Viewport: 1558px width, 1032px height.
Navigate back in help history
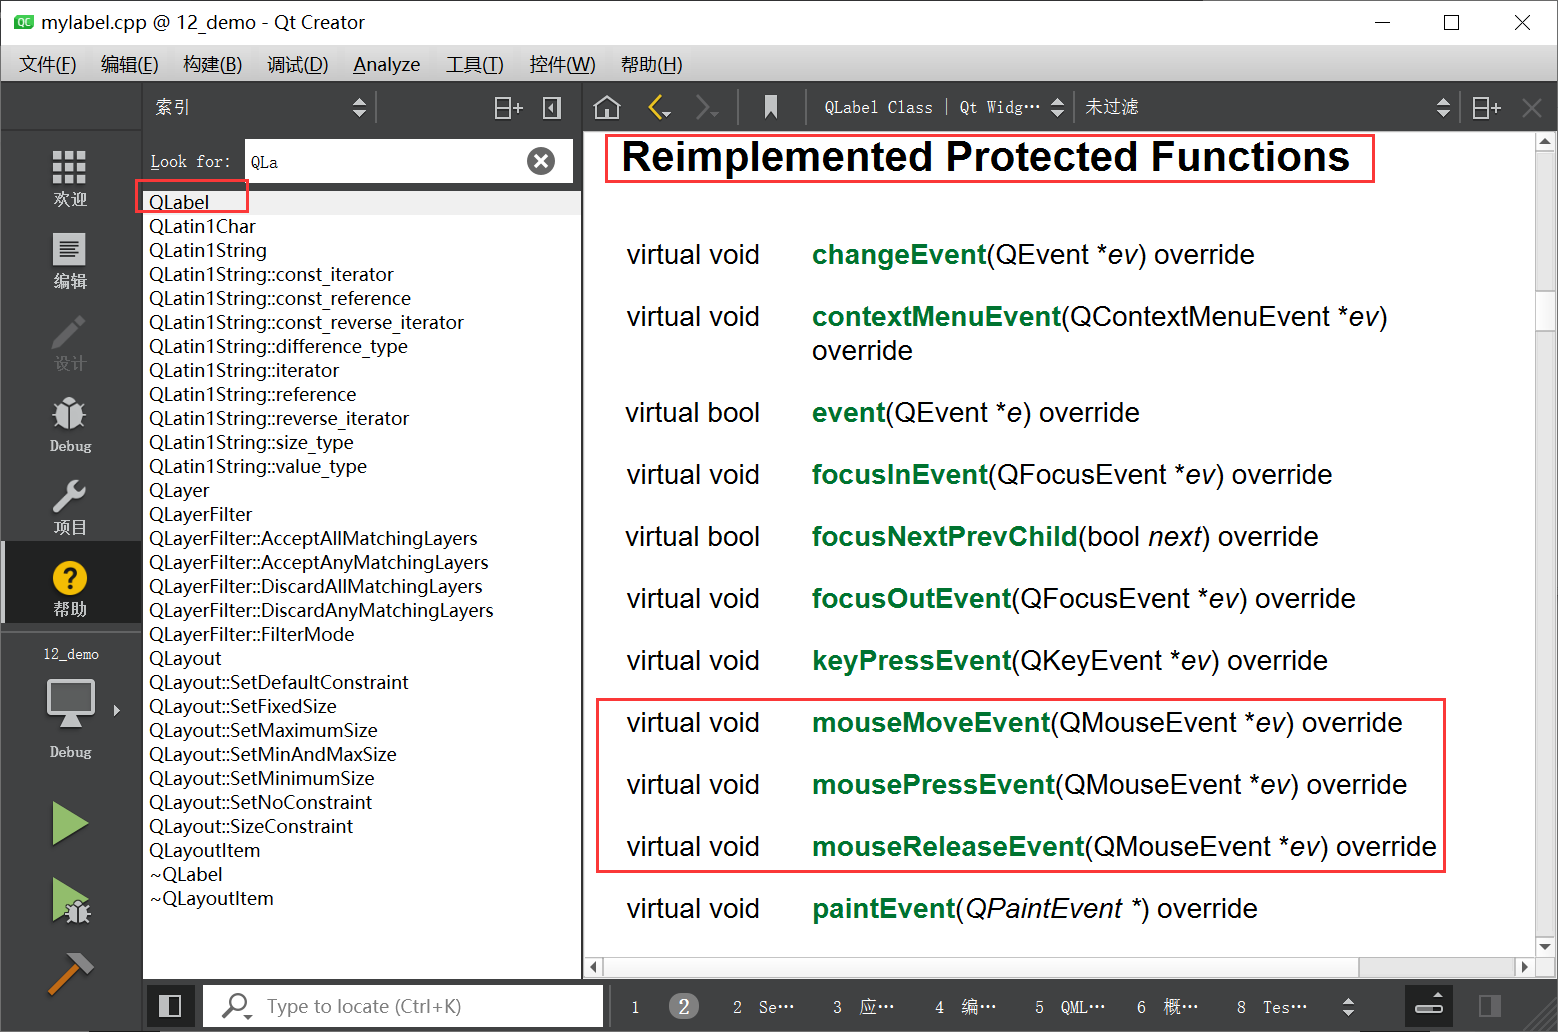(x=658, y=107)
